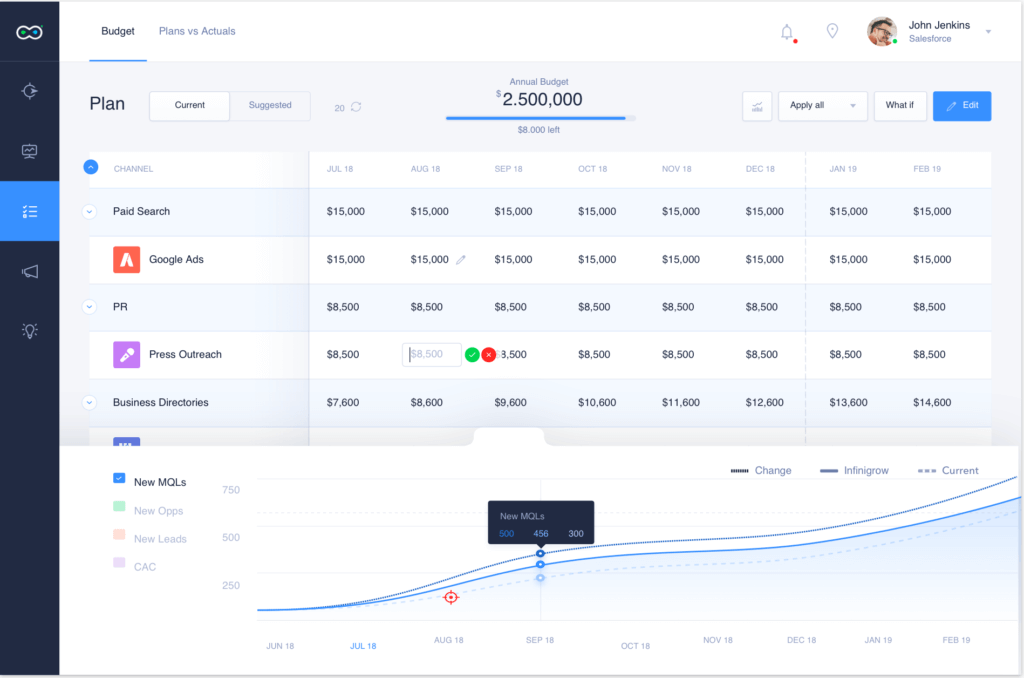Click the blue Edit button
This screenshot has height=678, width=1024.
point(961,106)
